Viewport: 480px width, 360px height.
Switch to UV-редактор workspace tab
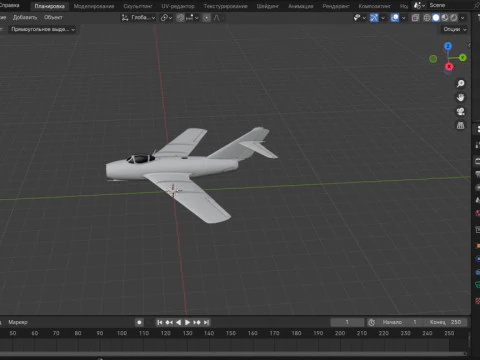point(178,6)
